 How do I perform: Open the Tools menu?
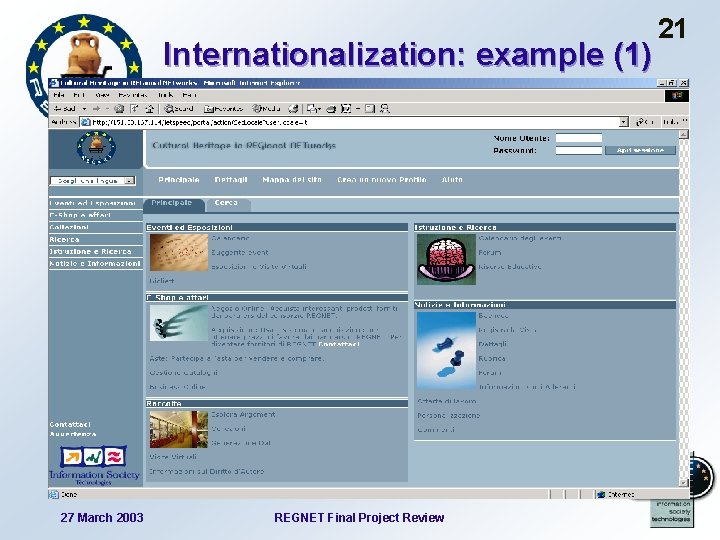pos(165,96)
